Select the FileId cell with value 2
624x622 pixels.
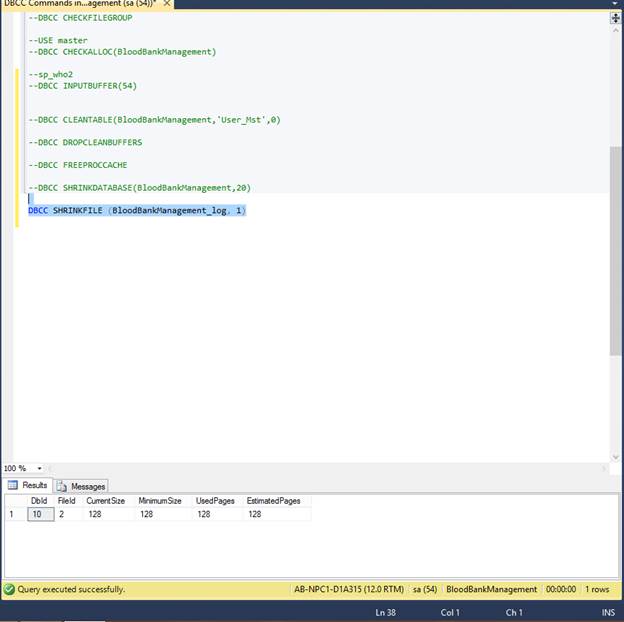(x=69, y=514)
